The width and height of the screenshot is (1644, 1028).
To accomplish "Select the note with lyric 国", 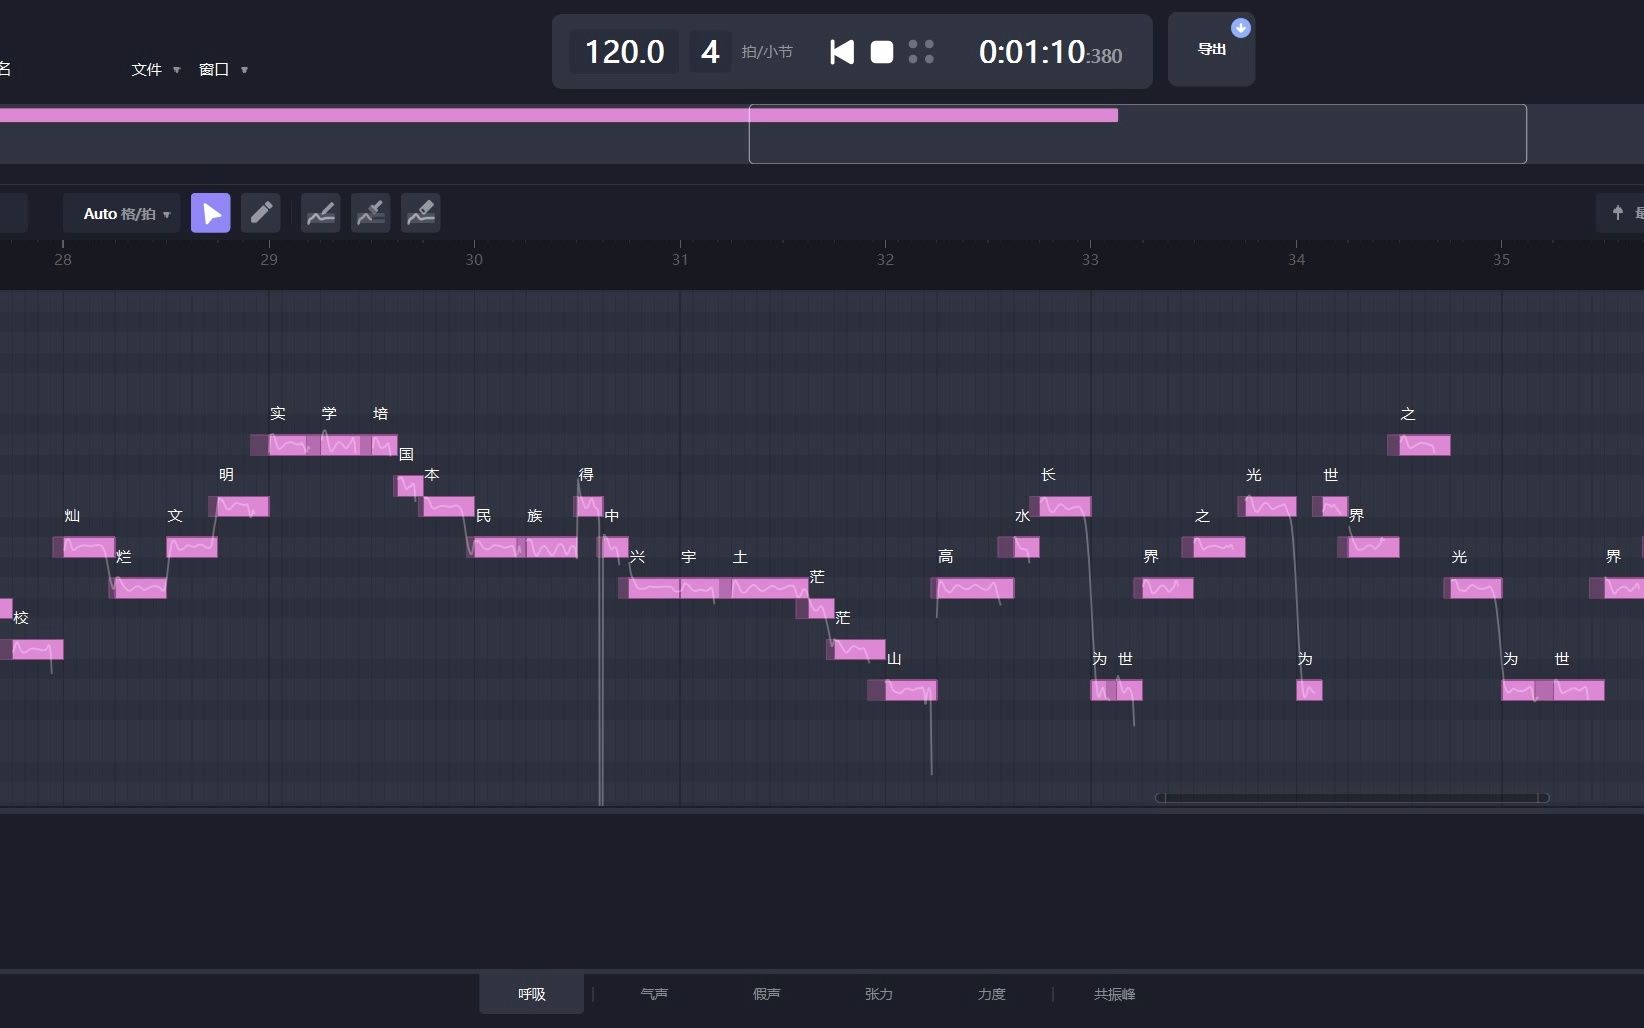I will click(x=409, y=486).
